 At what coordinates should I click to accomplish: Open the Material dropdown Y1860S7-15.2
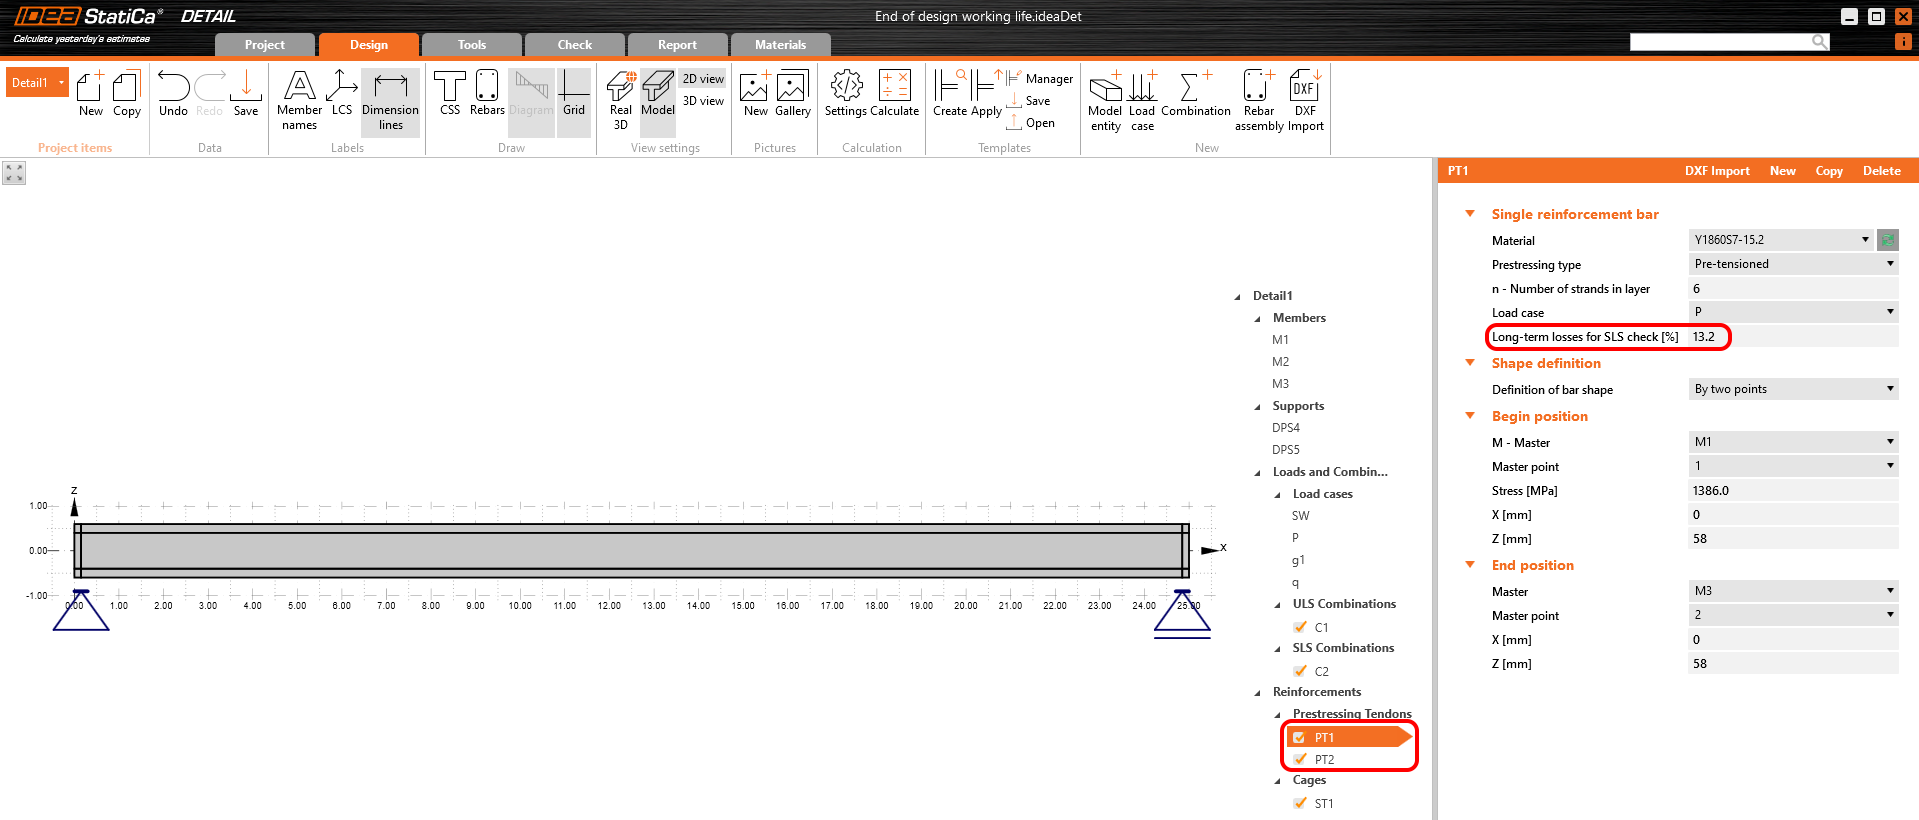(x=1780, y=240)
